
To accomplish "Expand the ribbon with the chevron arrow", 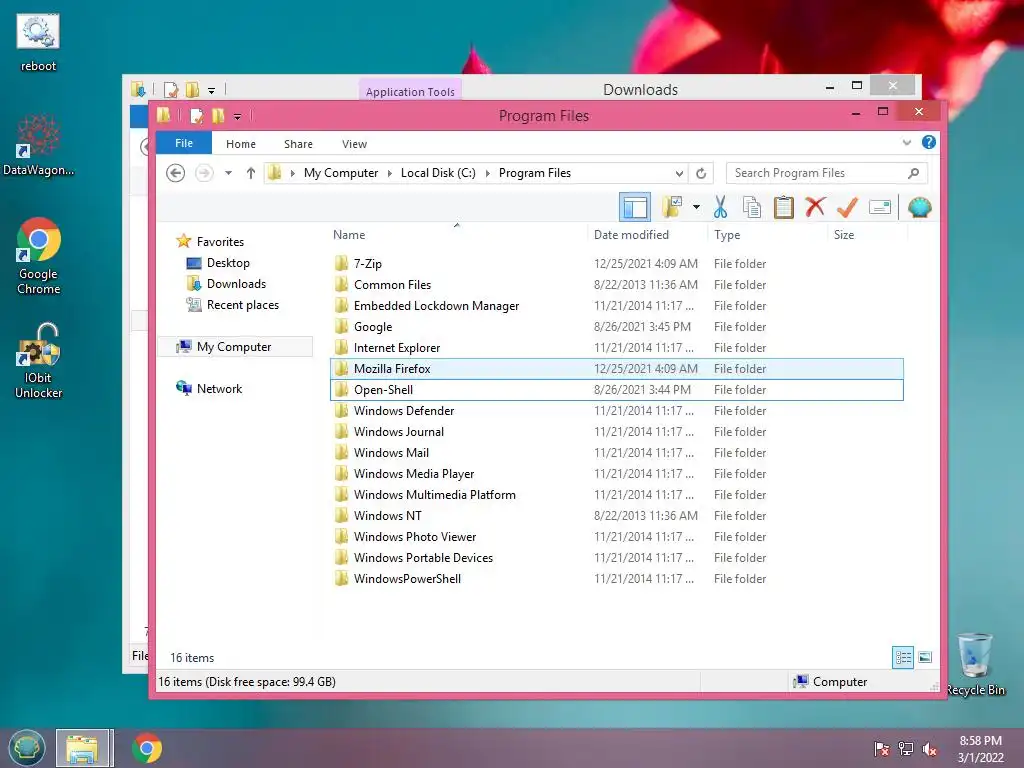I will [906, 142].
